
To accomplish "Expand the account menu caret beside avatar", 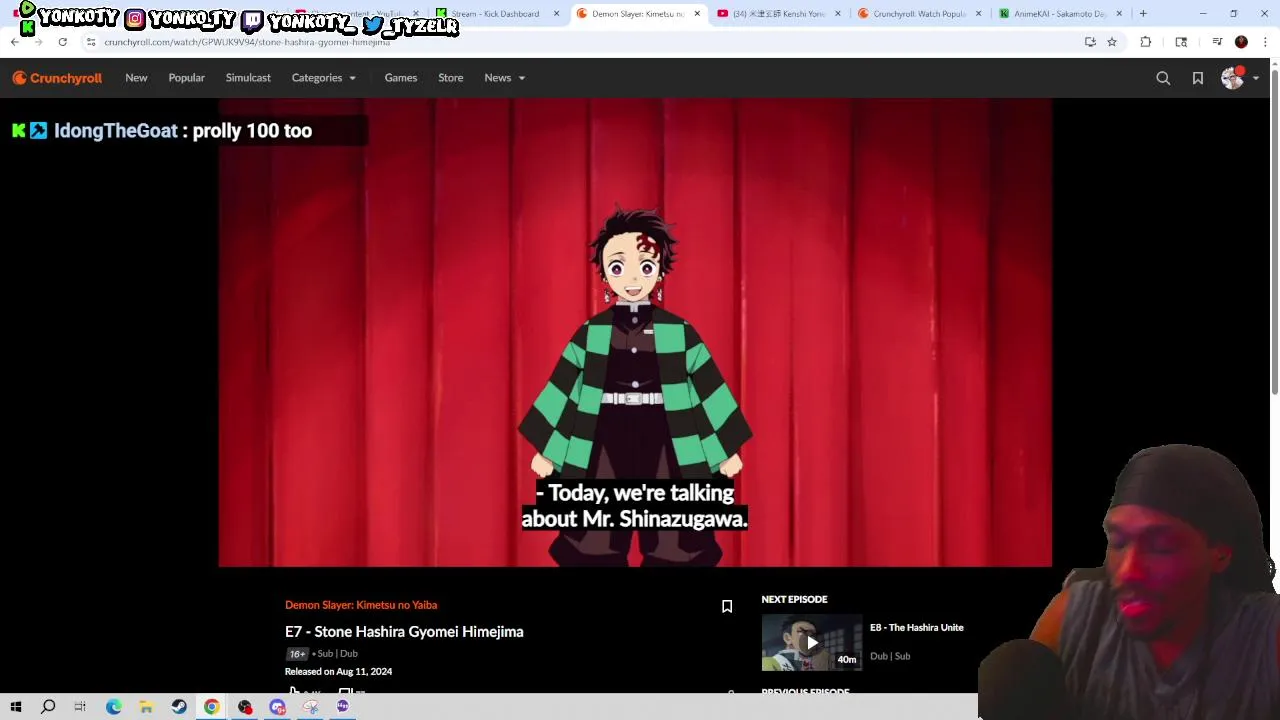I will click(1256, 78).
